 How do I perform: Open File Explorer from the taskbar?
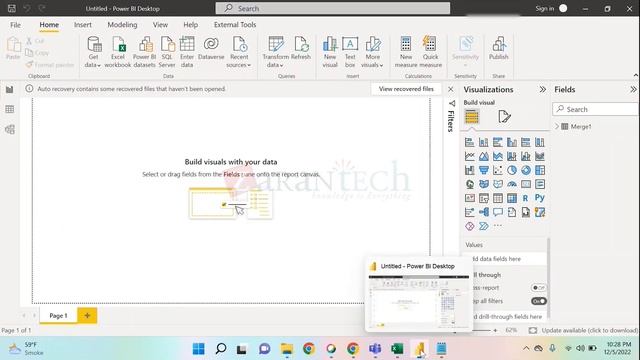tap(287, 349)
